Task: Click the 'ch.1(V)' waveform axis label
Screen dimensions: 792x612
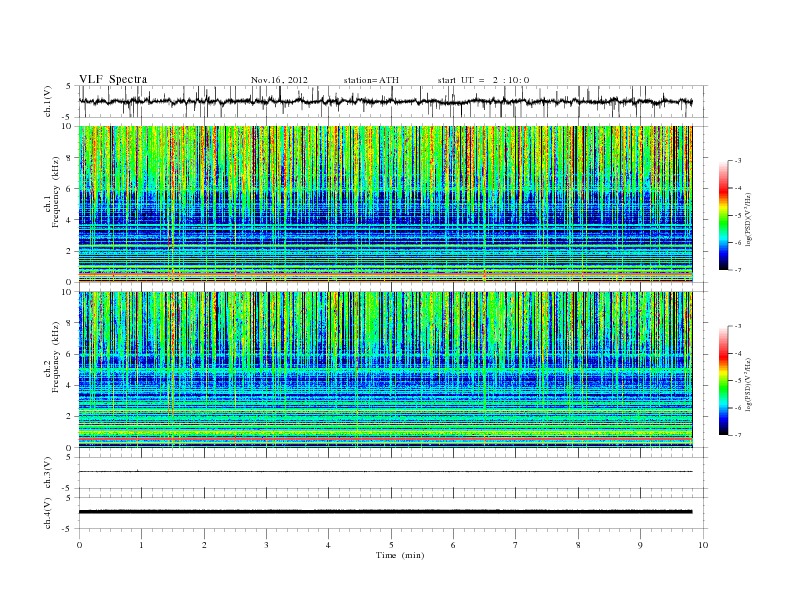Action: 48,101
